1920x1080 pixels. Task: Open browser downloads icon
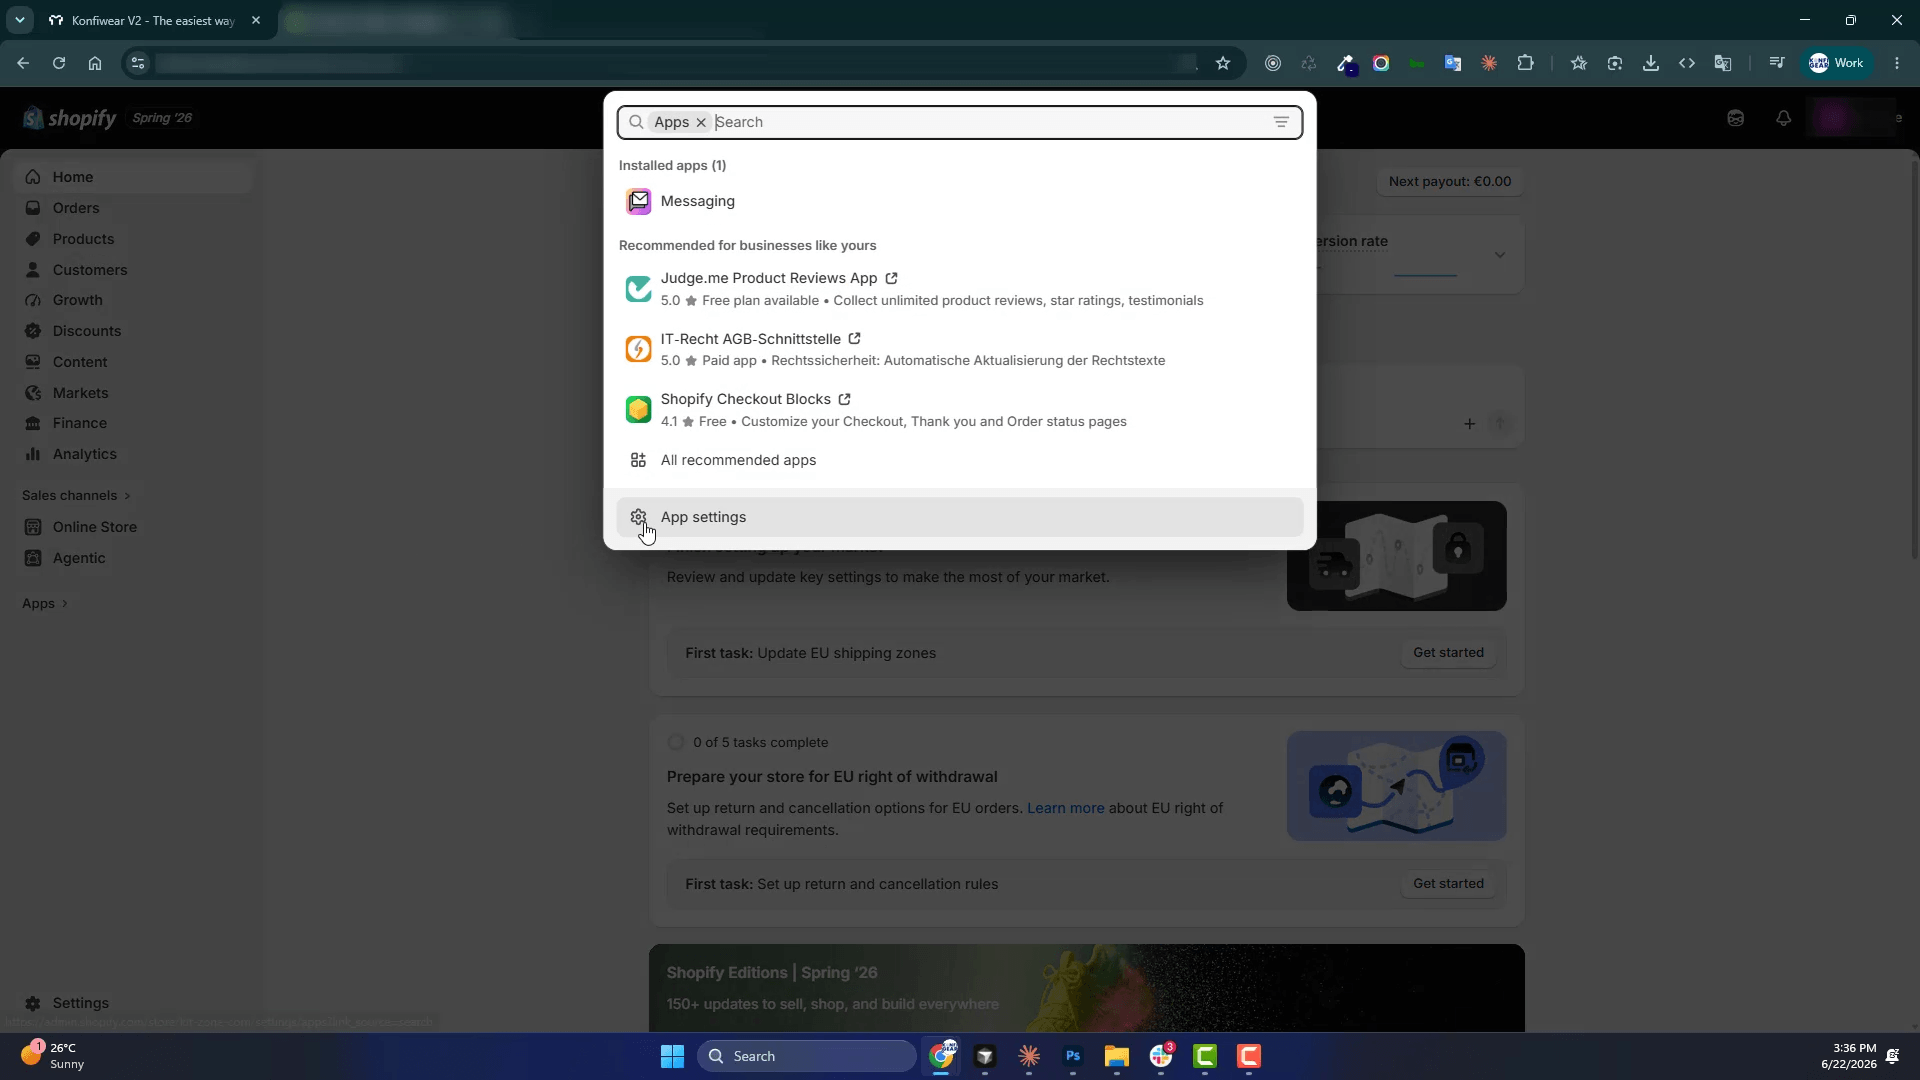(x=1651, y=63)
